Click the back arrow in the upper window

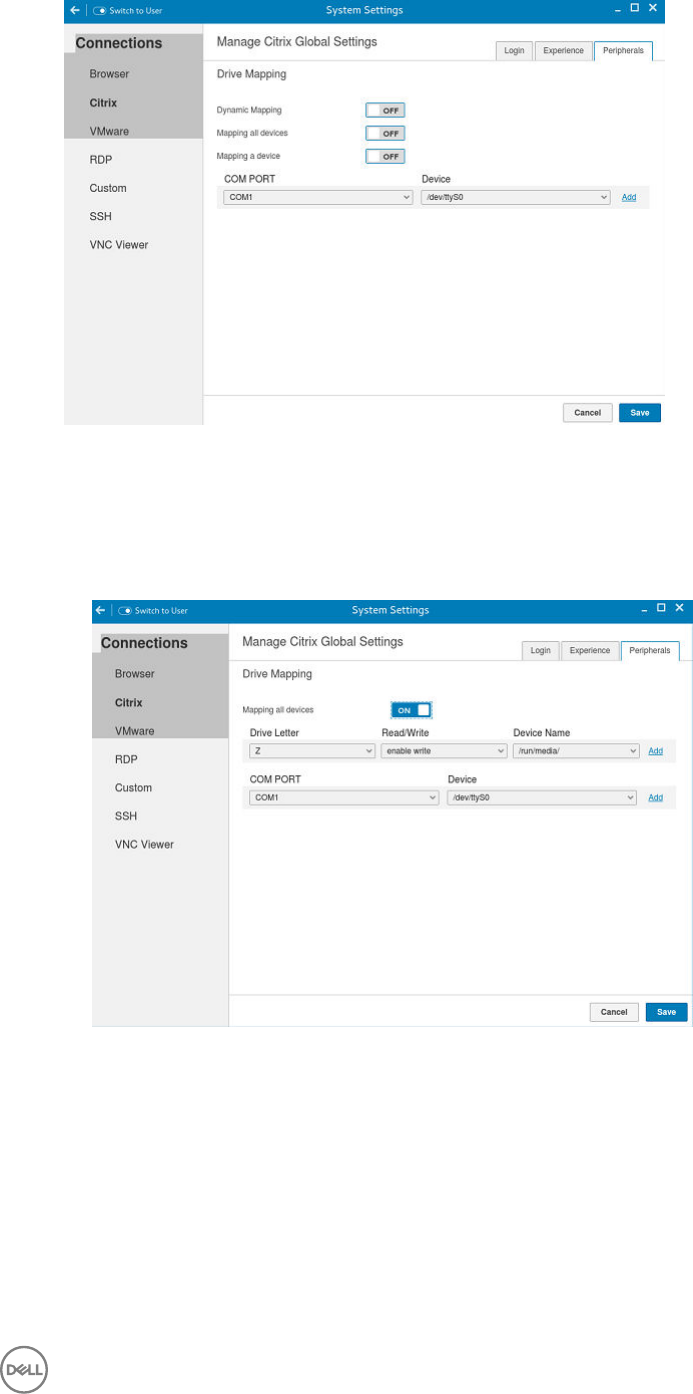[75, 9]
